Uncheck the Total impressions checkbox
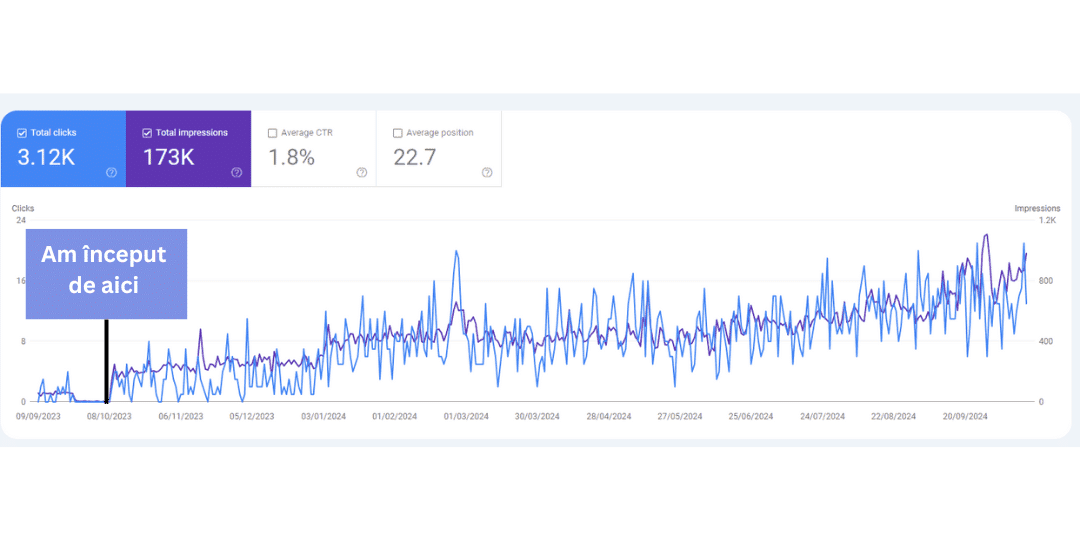This screenshot has height=540, width=1080. click(147, 133)
